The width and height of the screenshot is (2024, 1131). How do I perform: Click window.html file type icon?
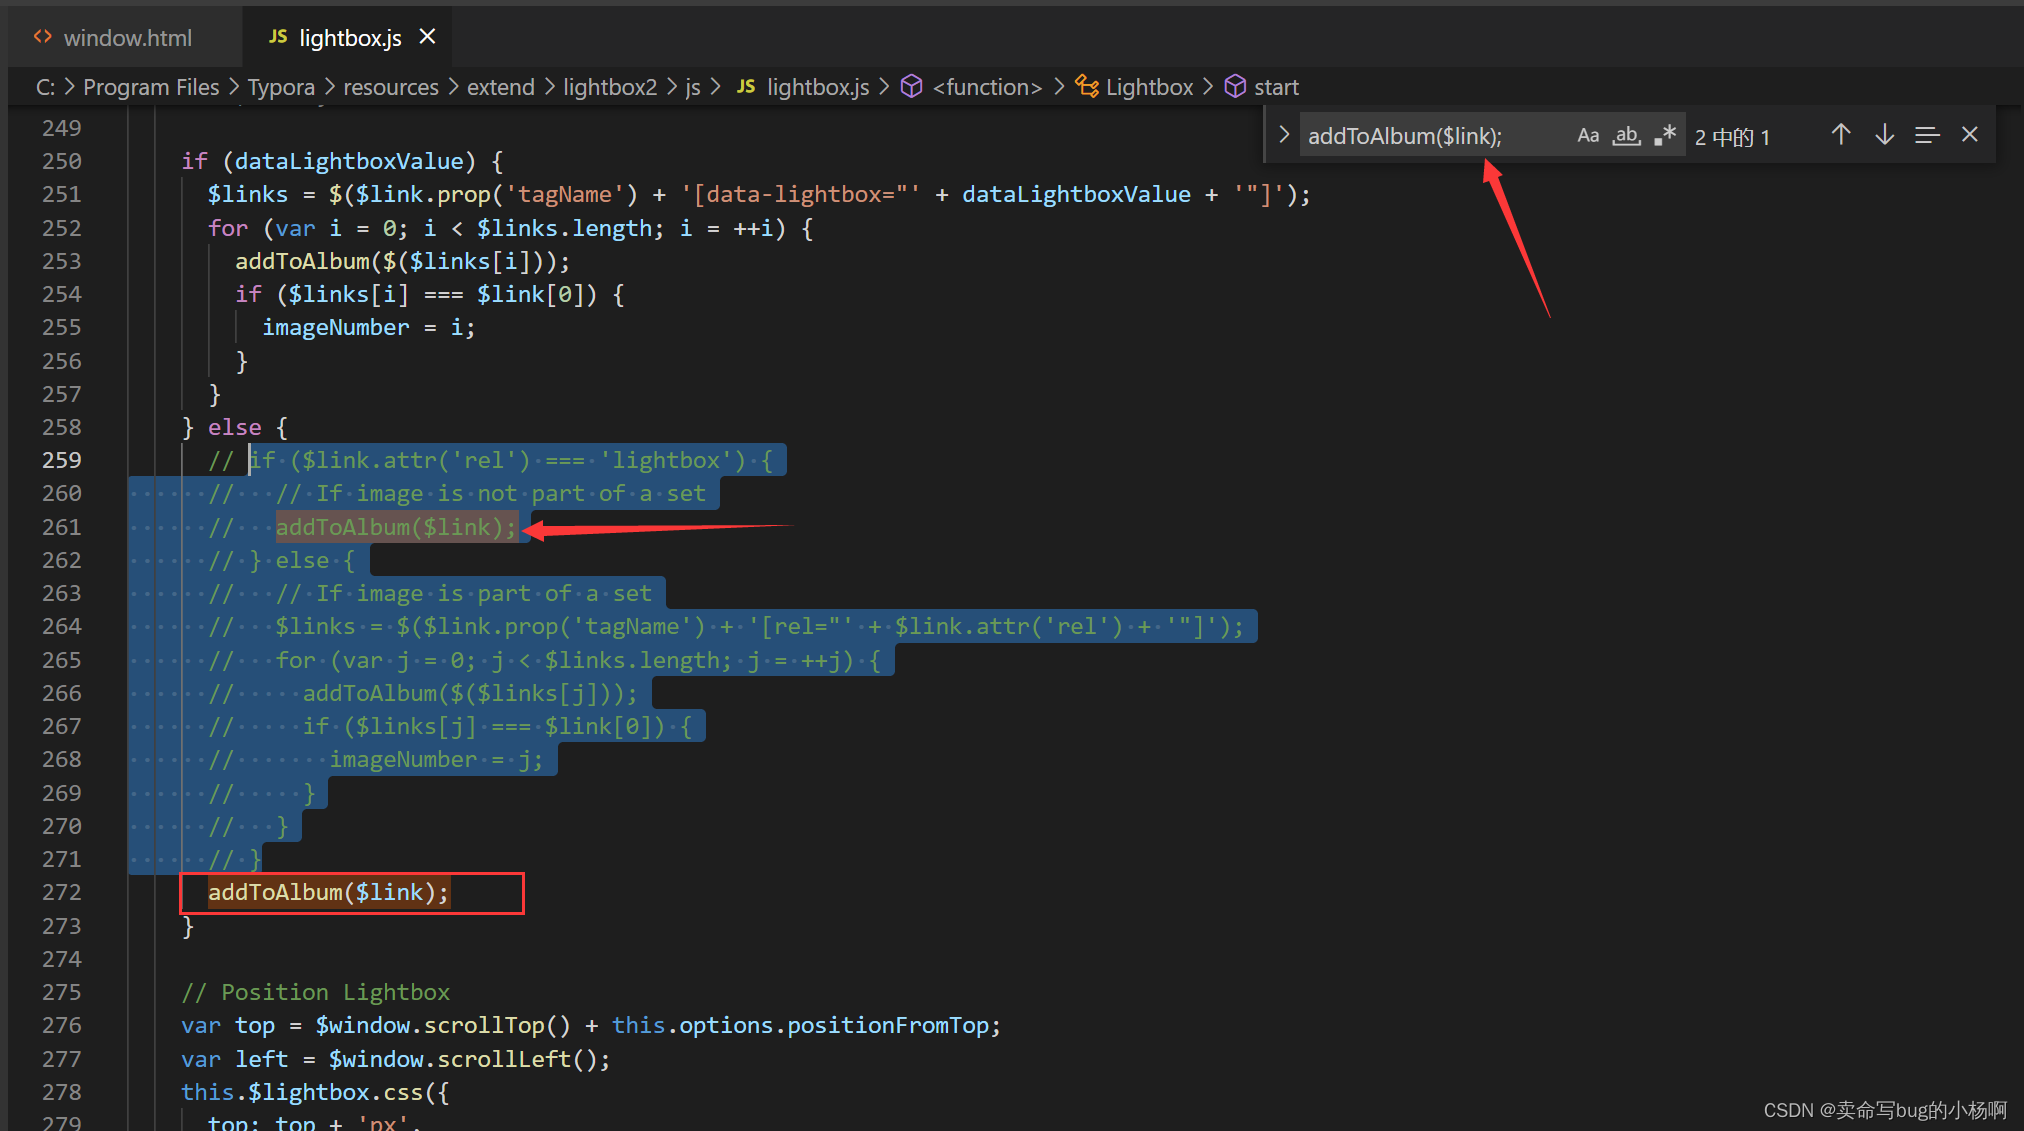42,37
